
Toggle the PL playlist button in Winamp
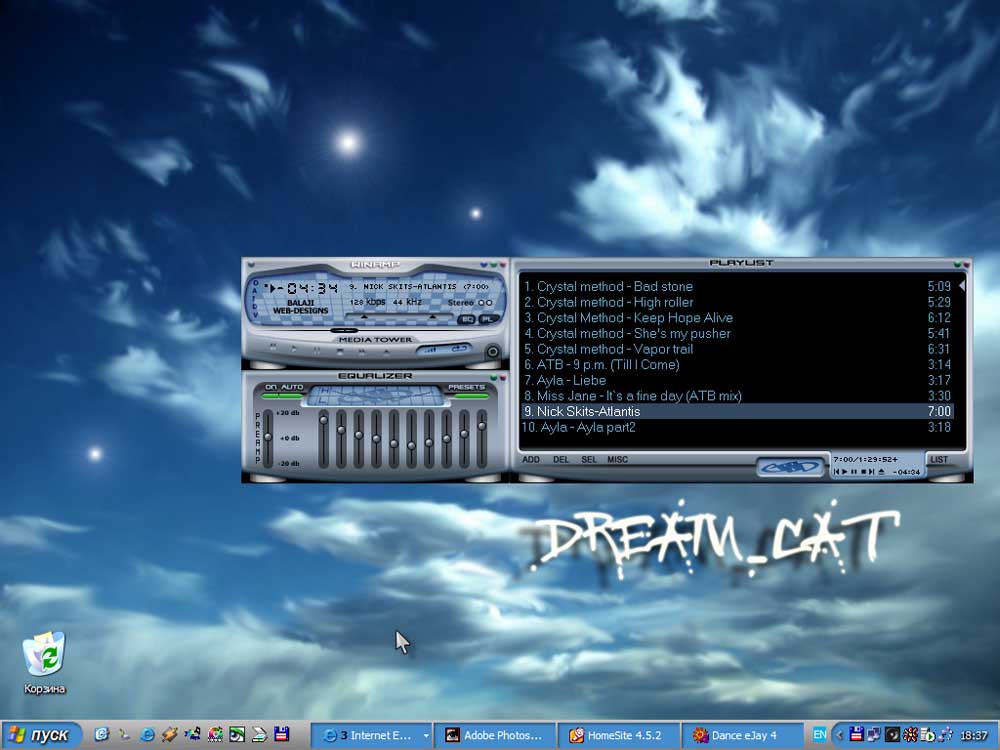pyautogui.click(x=489, y=319)
